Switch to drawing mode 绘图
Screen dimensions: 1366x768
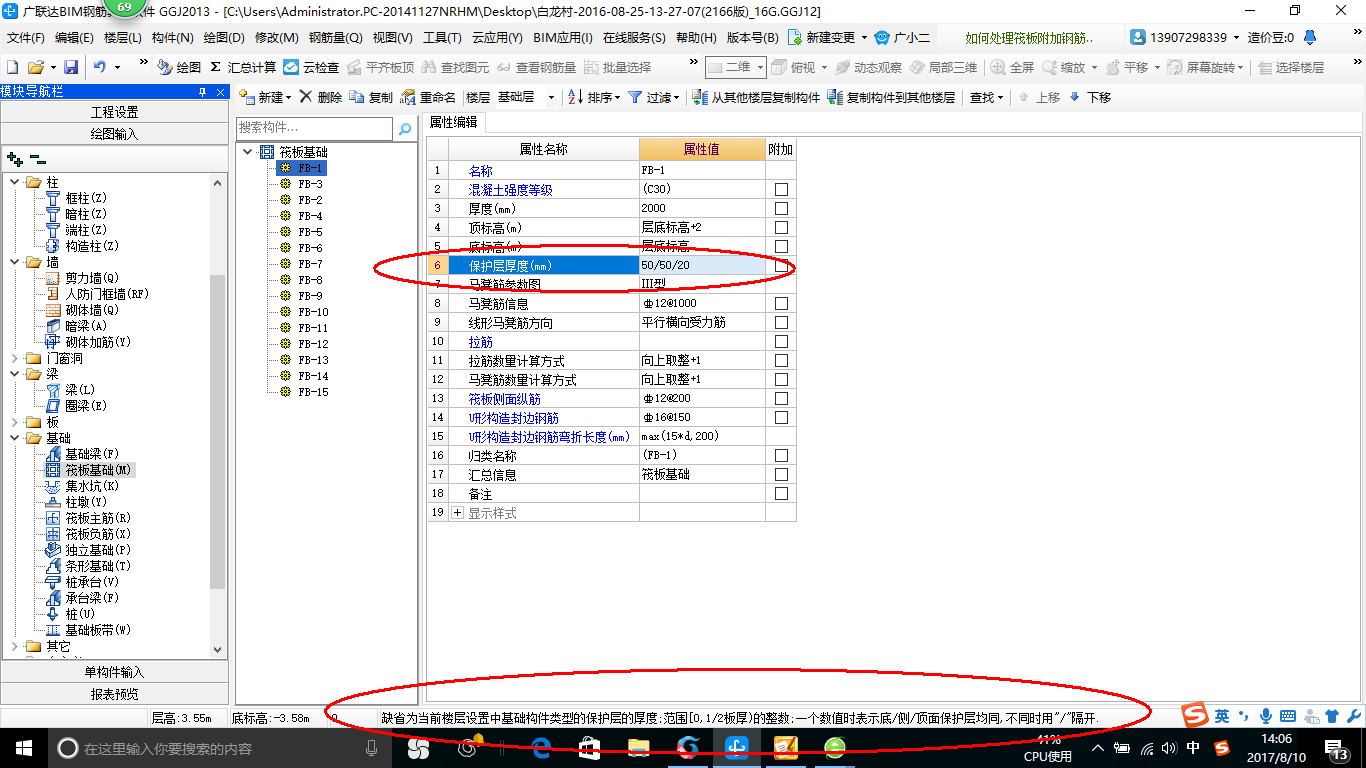pyautogui.click(x=180, y=67)
